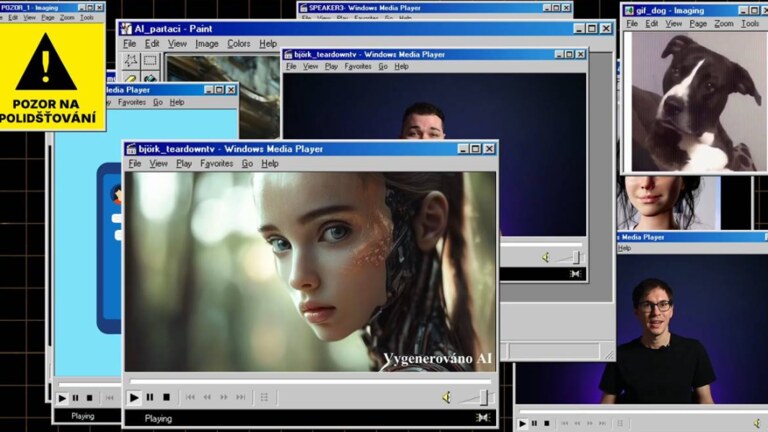Click the Preview grid icon in front player
This screenshot has height=432, width=768.
(x=264, y=397)
